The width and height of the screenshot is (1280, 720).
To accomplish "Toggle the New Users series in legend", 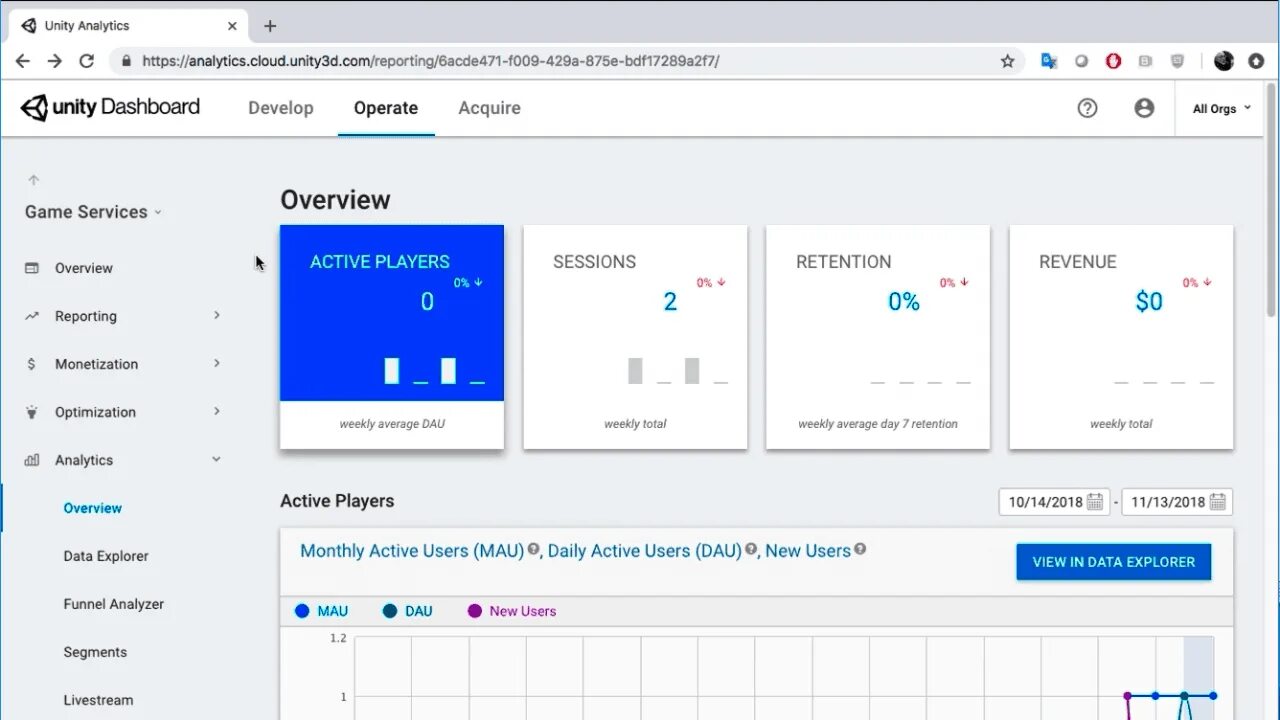I will [512, 611].
